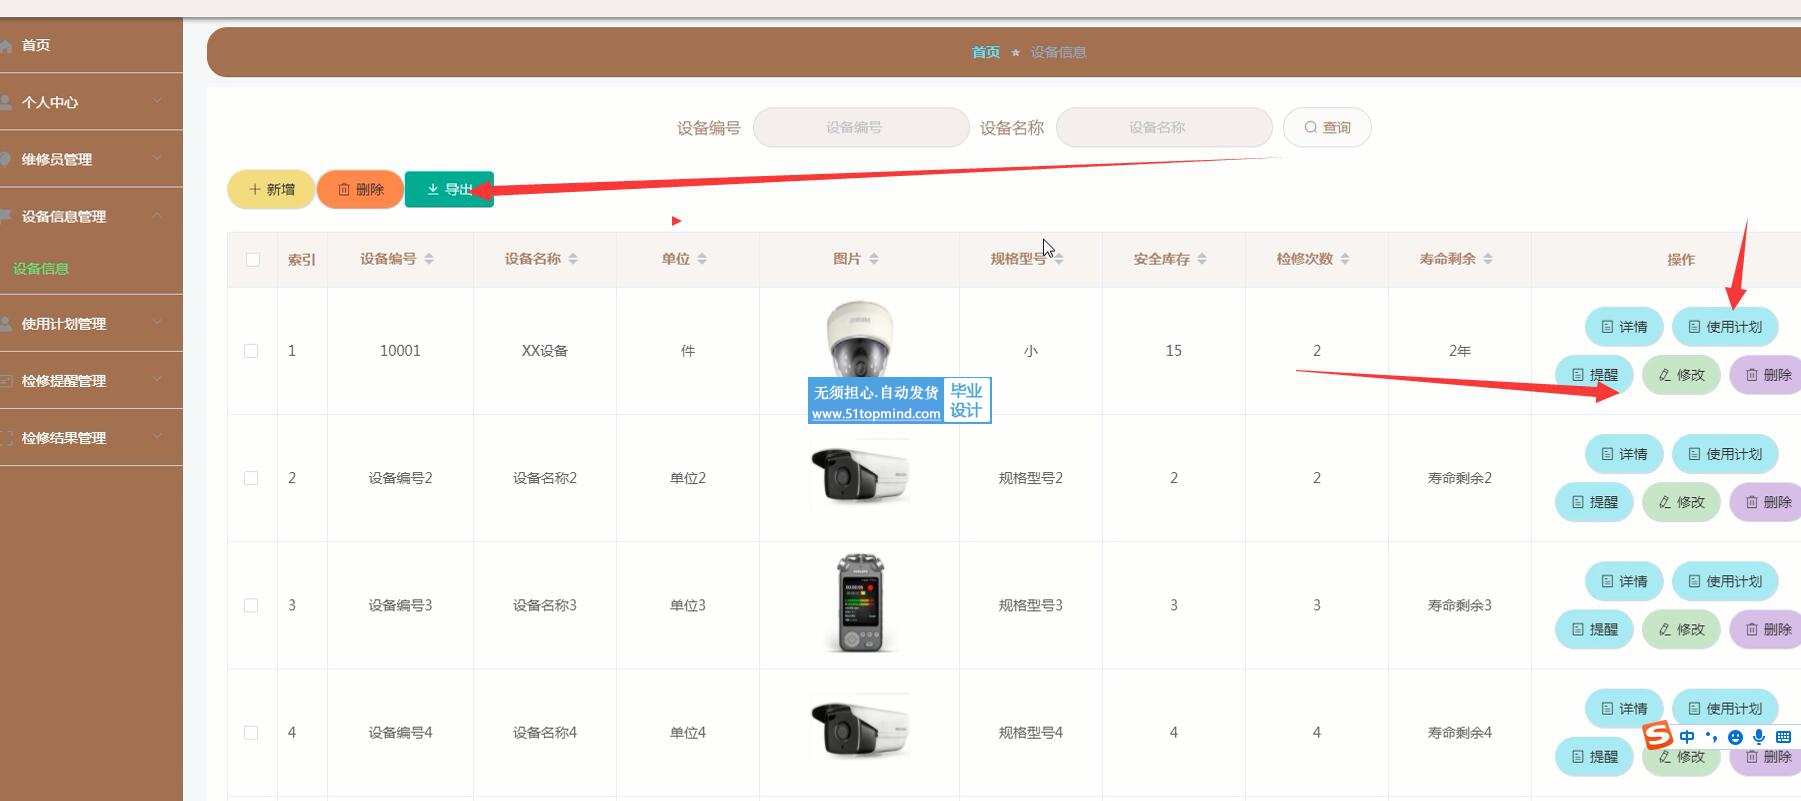Toggle Sogou 中 Chinese input mode

[1687, 737]
